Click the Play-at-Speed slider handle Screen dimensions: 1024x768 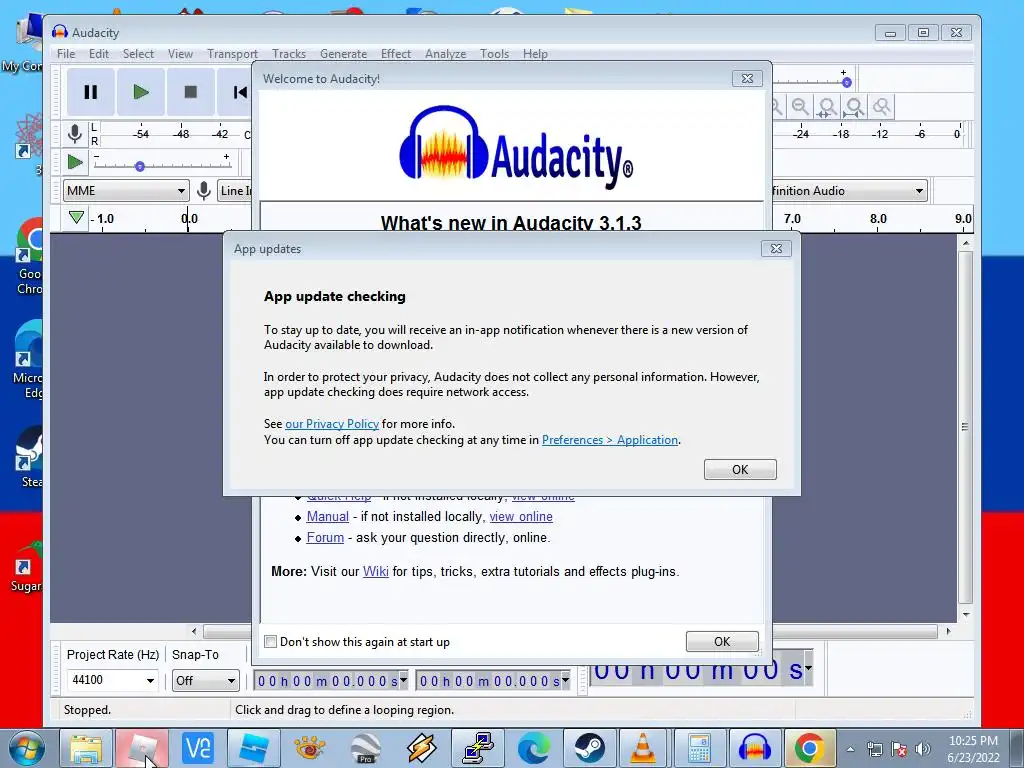pos(140,167)
